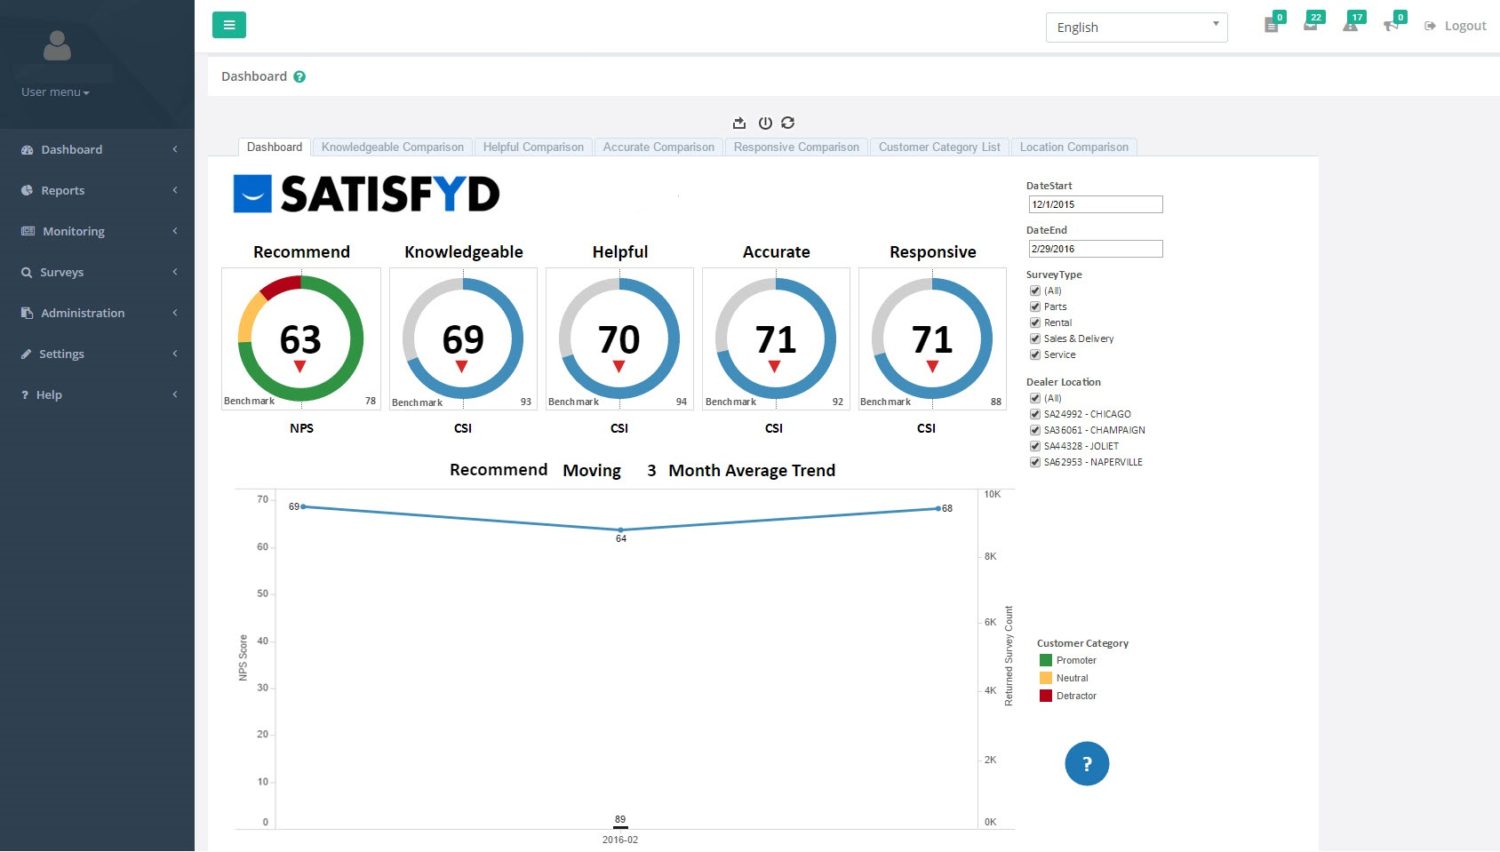Open the User menu dropdown
1500x852 pixels.
tap(56, 92)
